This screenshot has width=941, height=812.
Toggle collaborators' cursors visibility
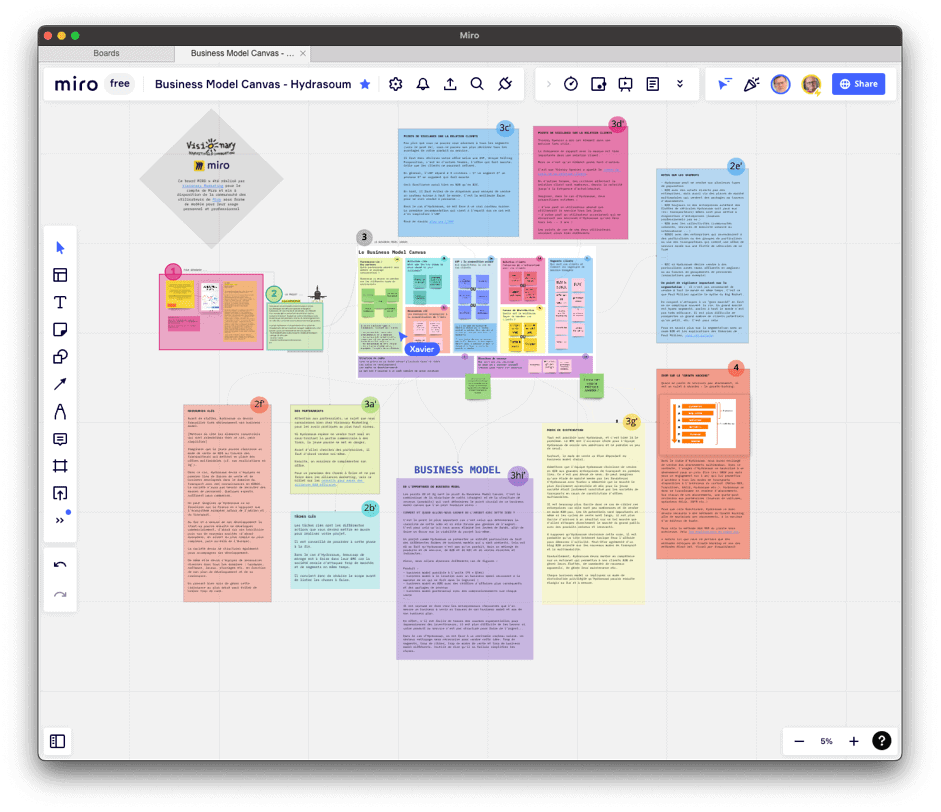coord(724,84)
